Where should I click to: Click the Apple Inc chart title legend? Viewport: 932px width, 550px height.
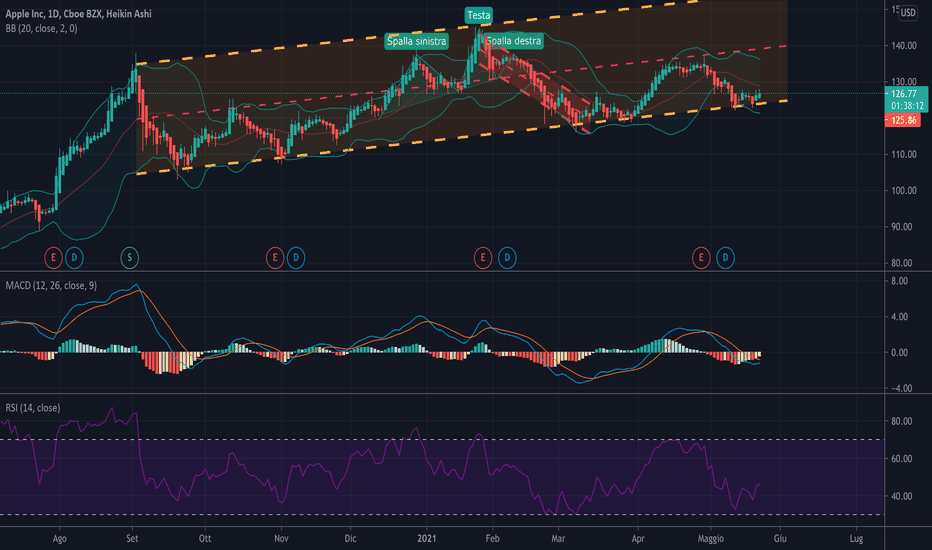pos(78,14)
